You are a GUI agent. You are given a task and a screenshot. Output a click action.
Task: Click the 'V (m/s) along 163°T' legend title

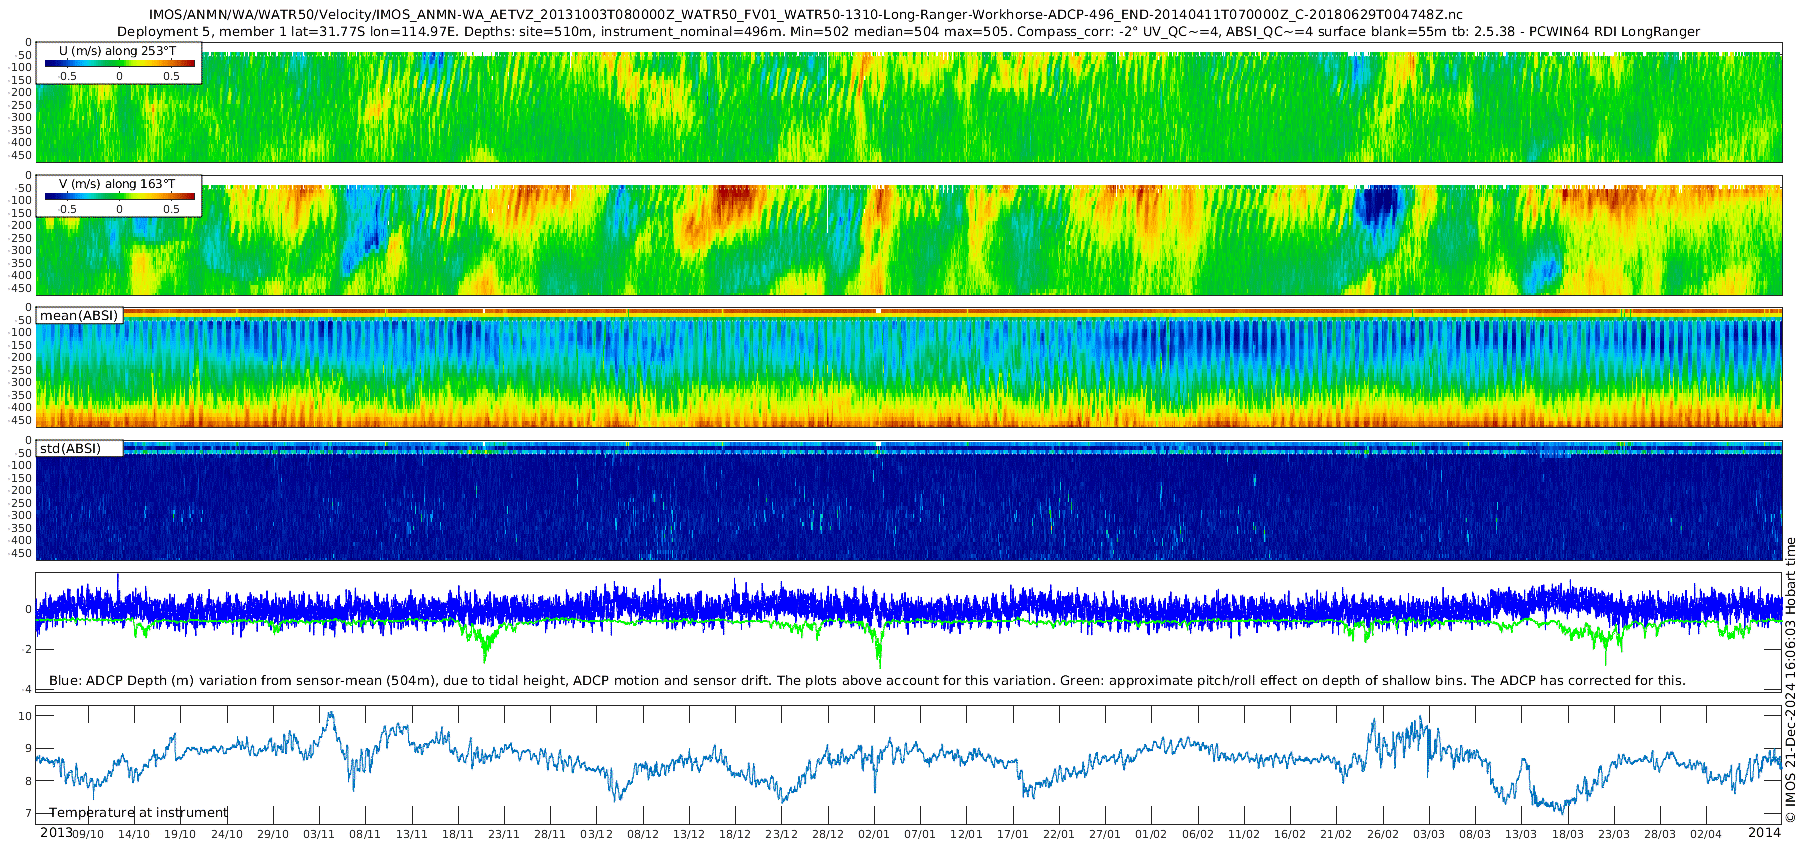coord(117,184)
